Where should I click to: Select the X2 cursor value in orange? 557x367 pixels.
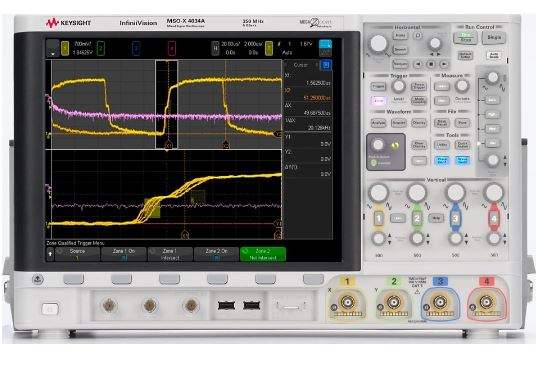(x=317, y=98)
